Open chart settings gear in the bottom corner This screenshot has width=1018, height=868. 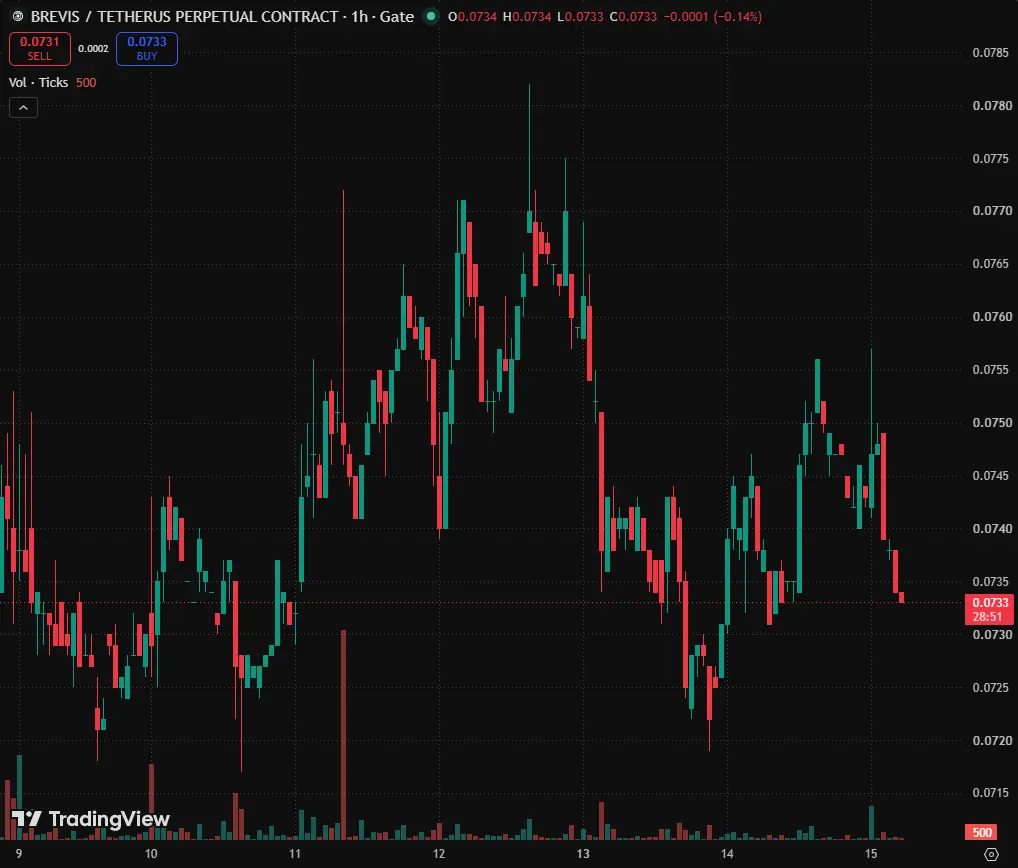point(991,854)
